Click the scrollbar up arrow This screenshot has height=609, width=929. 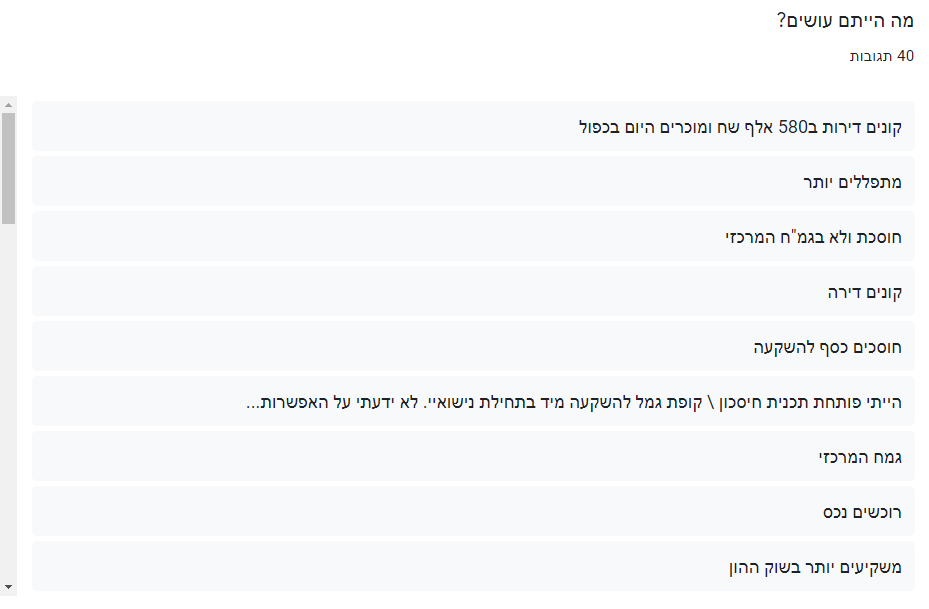pyautogui.click(x=8, y=104)
